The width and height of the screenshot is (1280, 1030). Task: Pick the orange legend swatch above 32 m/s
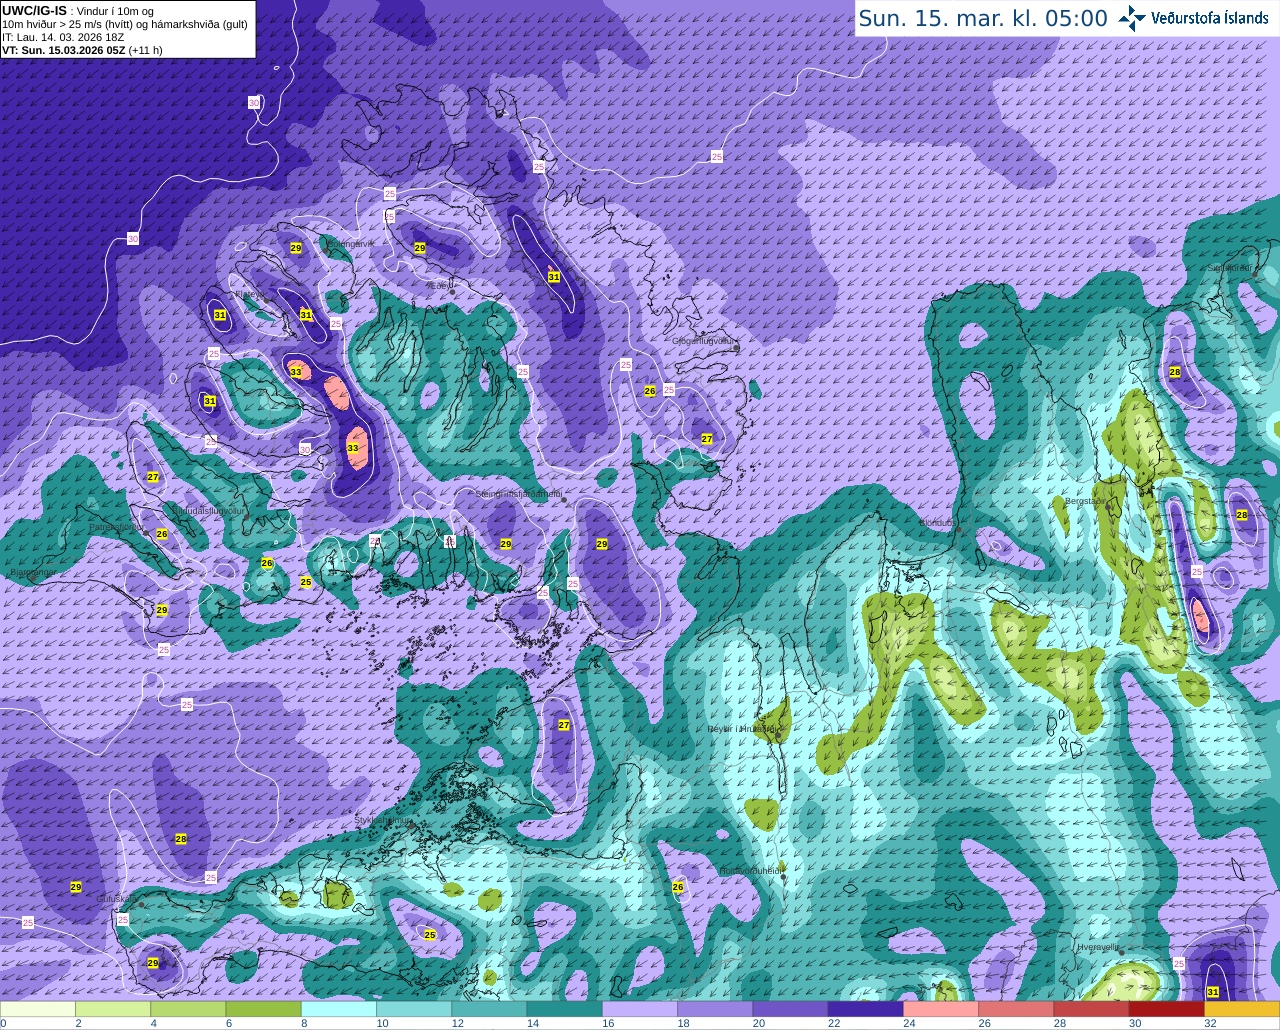tap(1241, 1009)
